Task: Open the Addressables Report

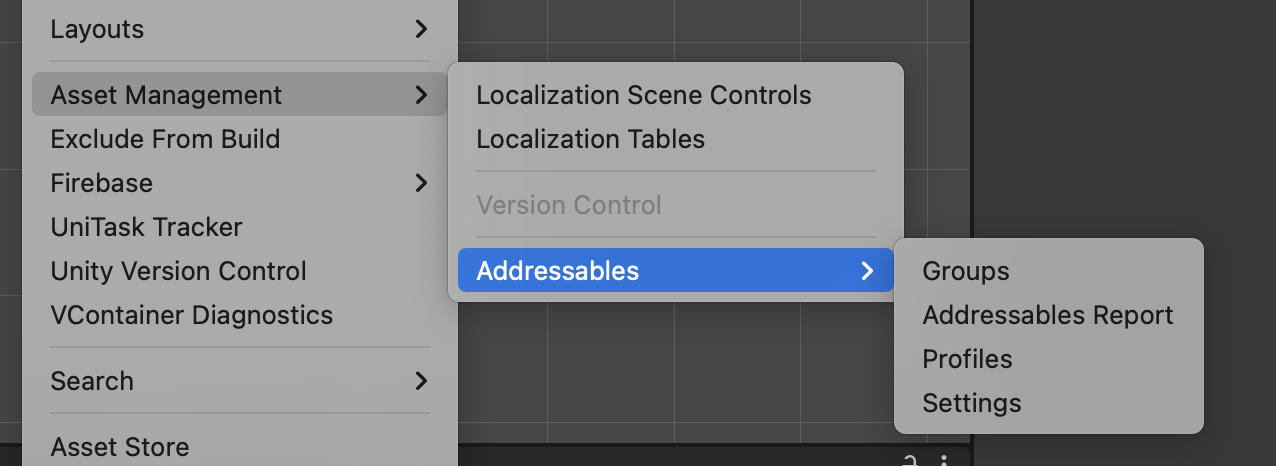Action: [1047, 315]
